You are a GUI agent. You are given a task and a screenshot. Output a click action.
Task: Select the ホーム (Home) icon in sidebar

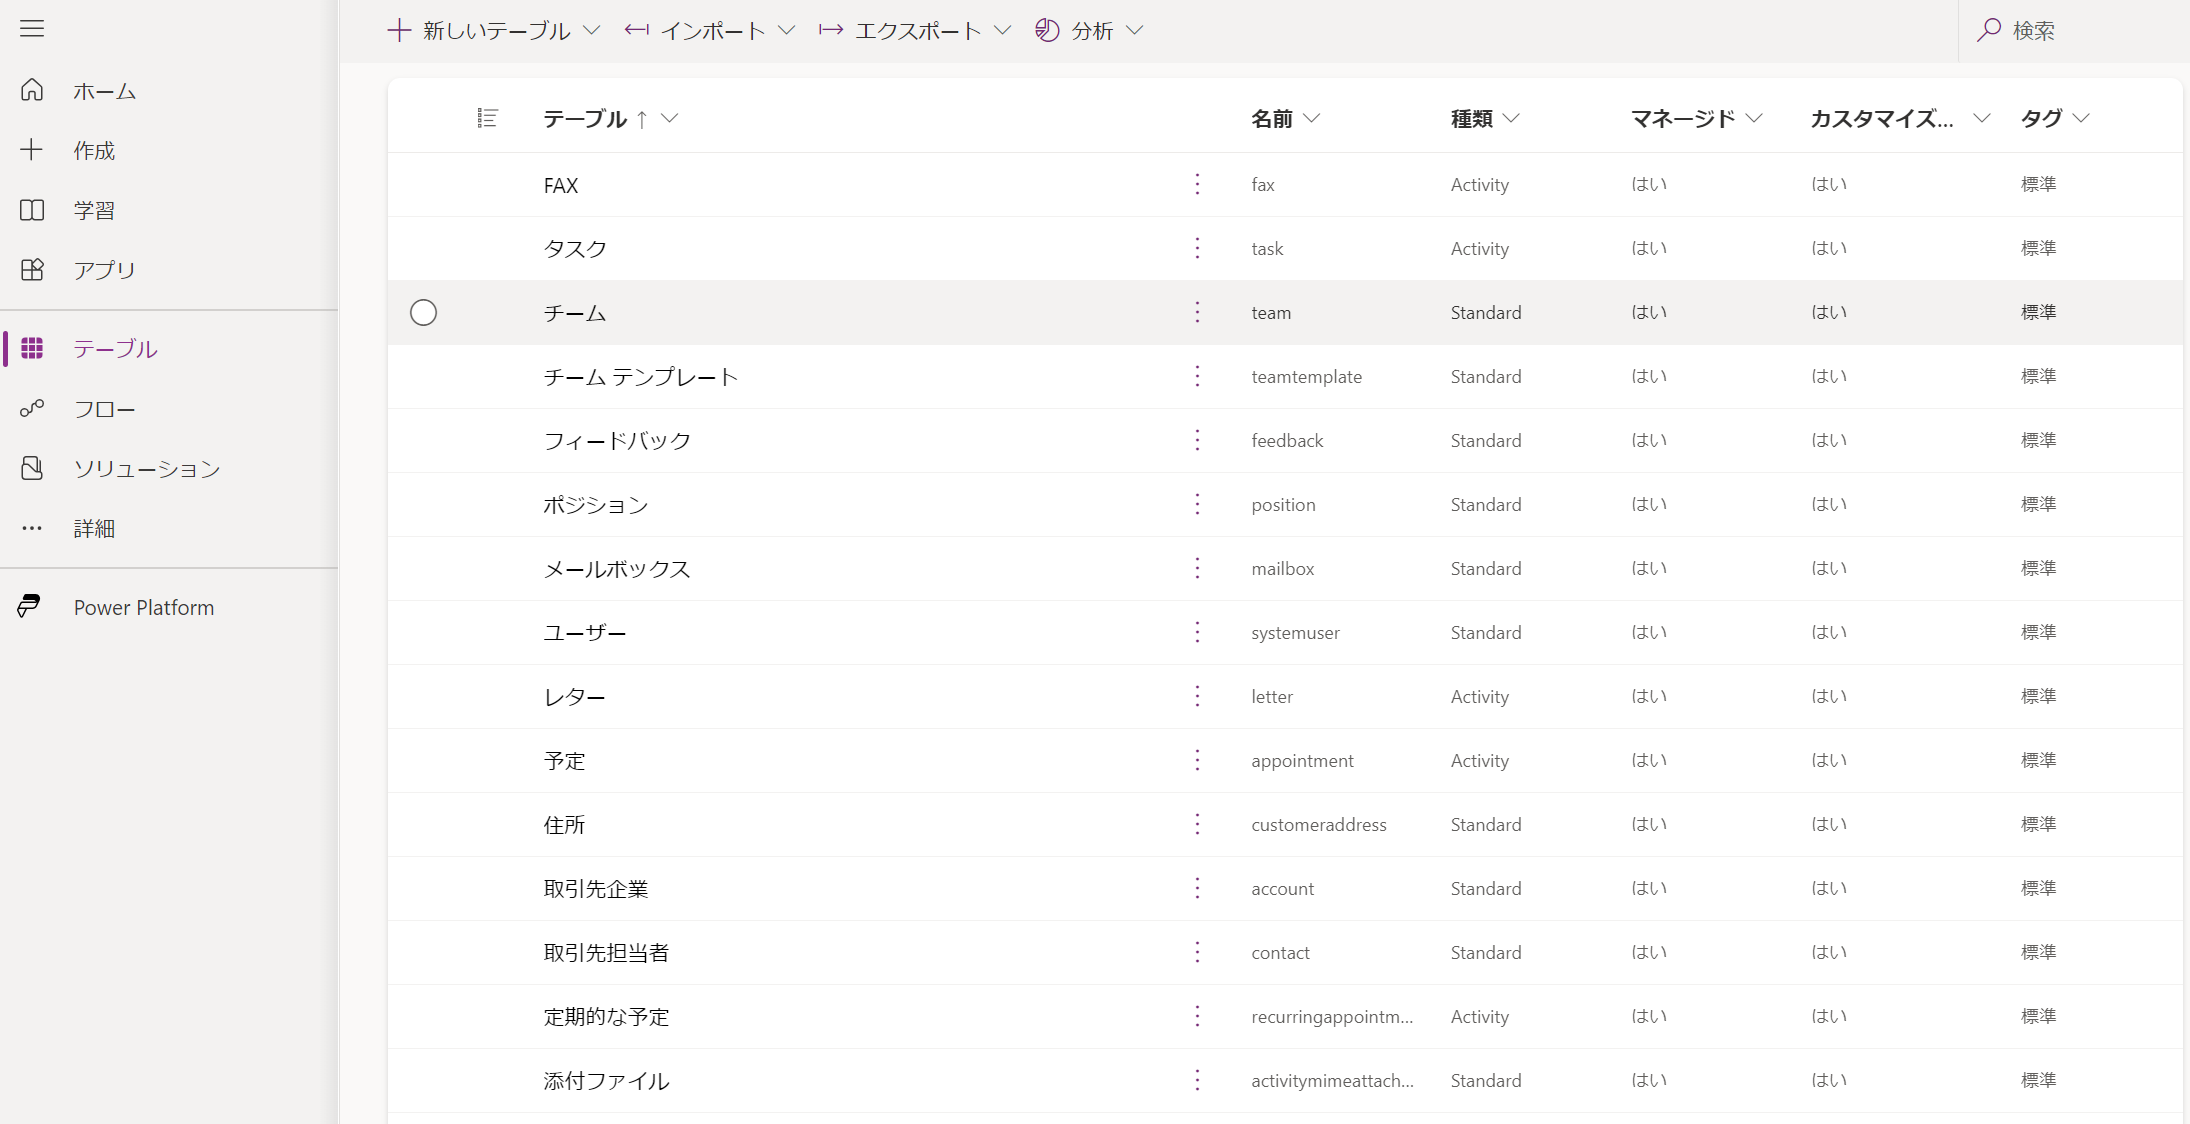(x=32, y=90)
